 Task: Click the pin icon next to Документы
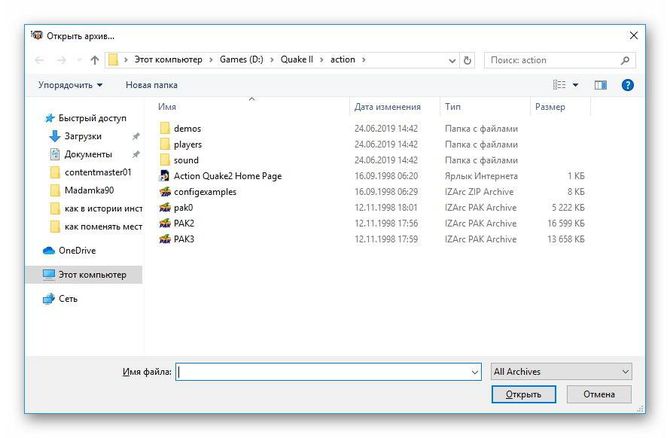pyautogui.click(x=136, y=154)
